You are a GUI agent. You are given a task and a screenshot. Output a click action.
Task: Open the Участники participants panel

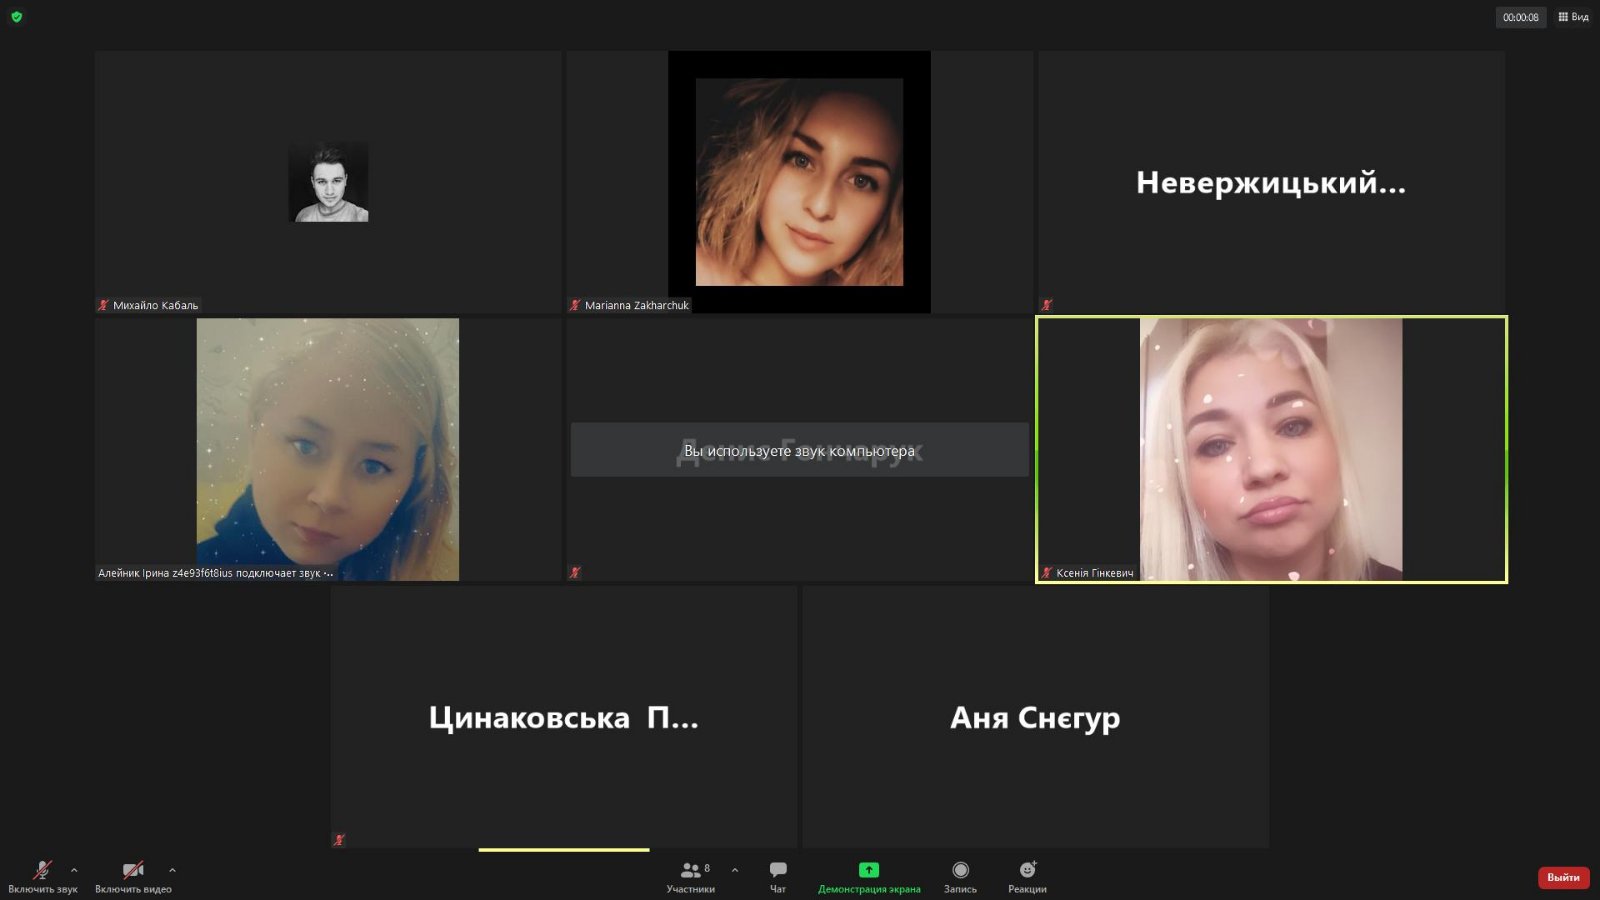[691, 877]
